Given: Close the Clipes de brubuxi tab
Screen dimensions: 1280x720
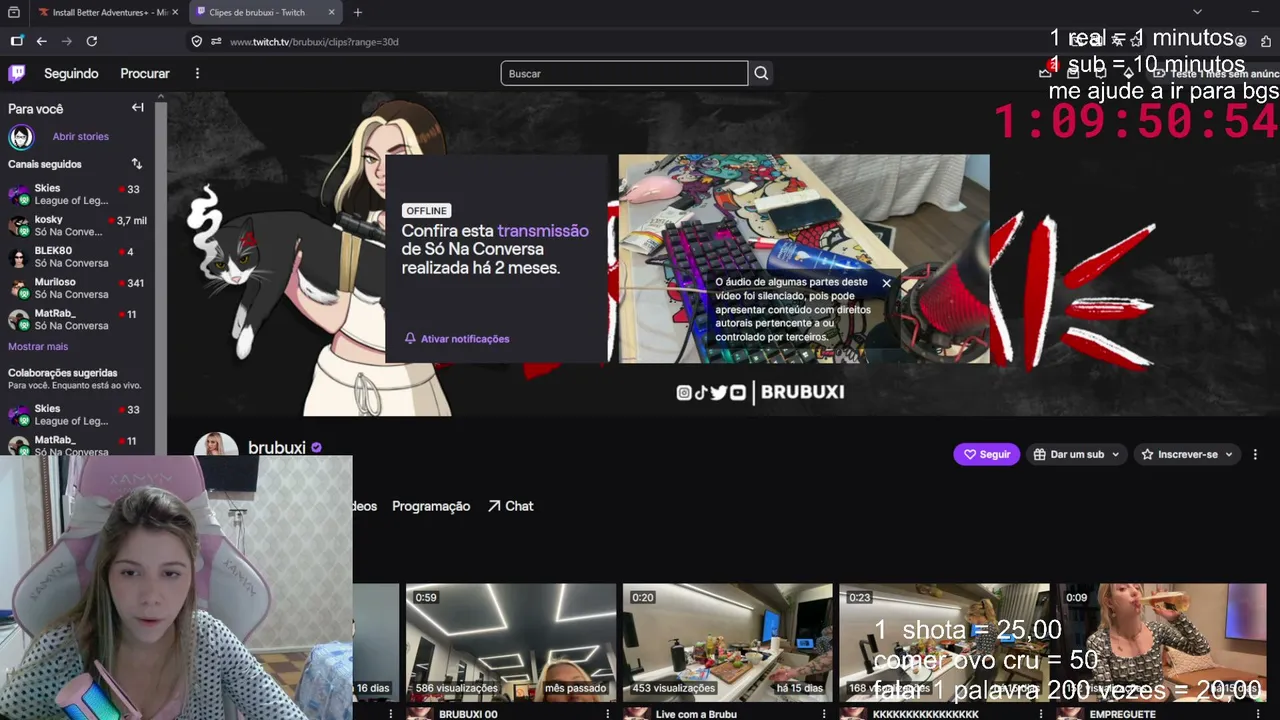Looking at the screenshot, I should [x=331, y=12].
